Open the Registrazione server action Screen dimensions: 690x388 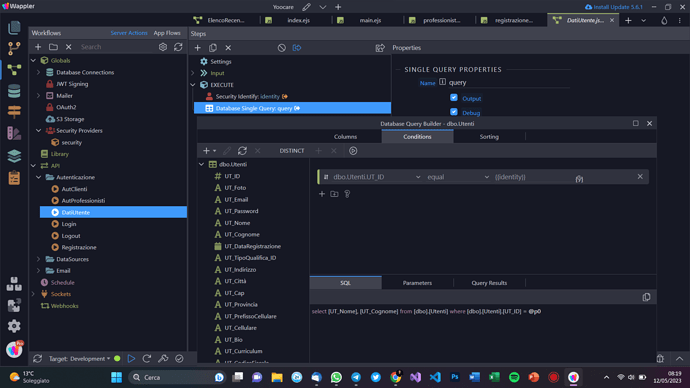[79, 247]
